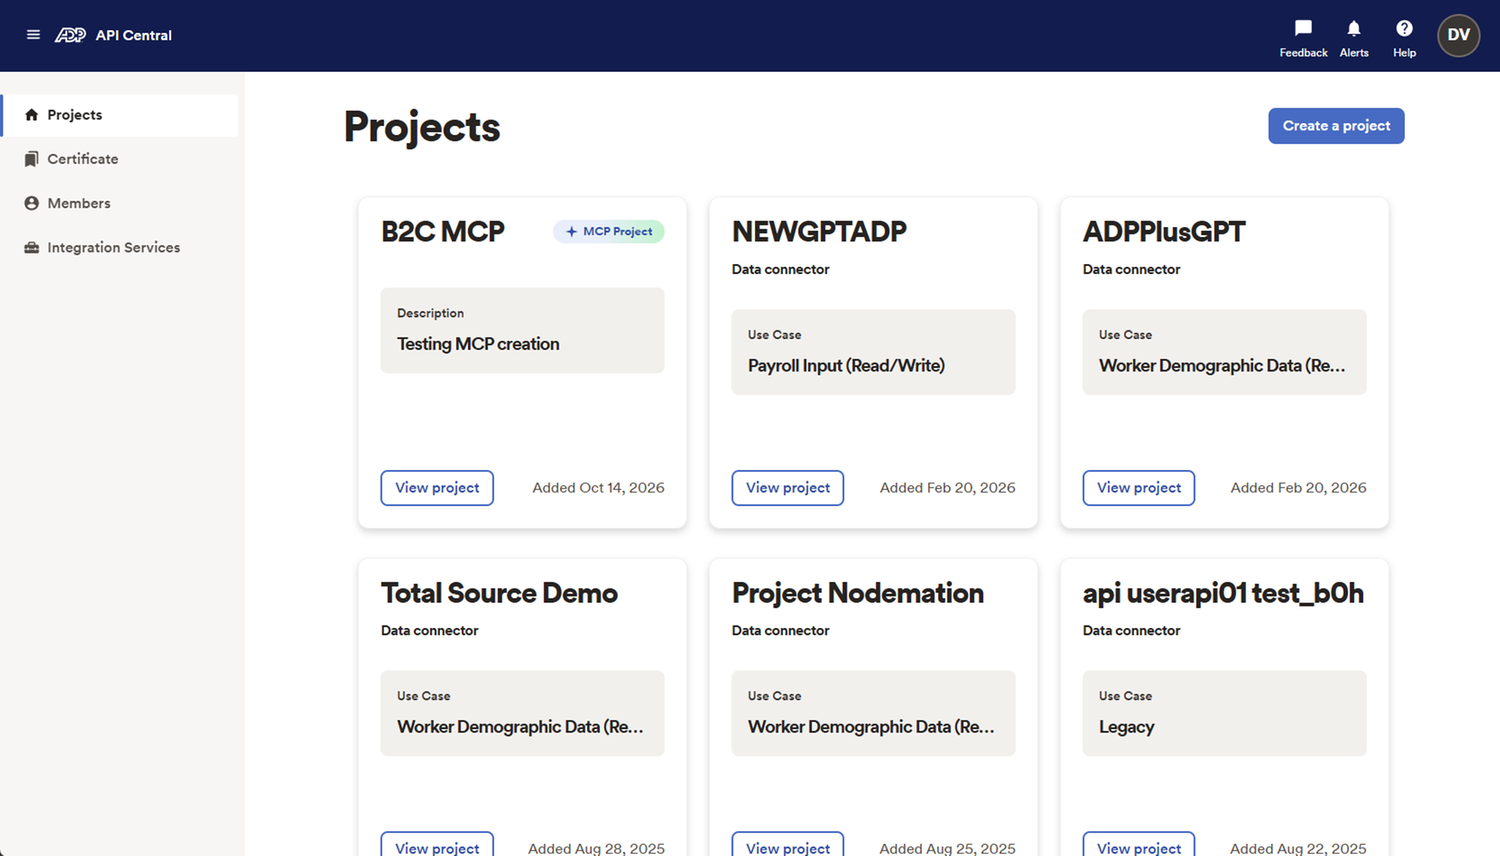Show Alerts via the bell icon
Viewport: 1500px width, 856px height.
pyautogui.click(x=1354, y=28)
